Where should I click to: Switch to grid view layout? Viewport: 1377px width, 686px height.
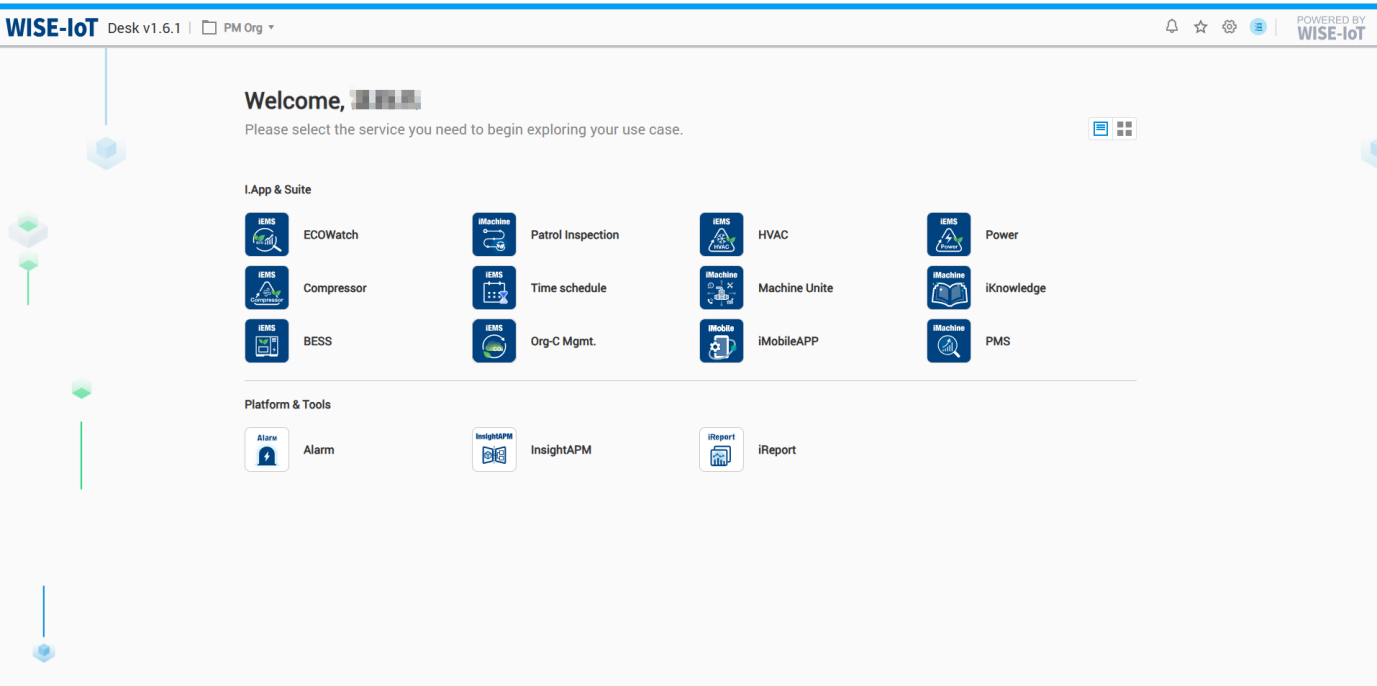[1125, 129]
